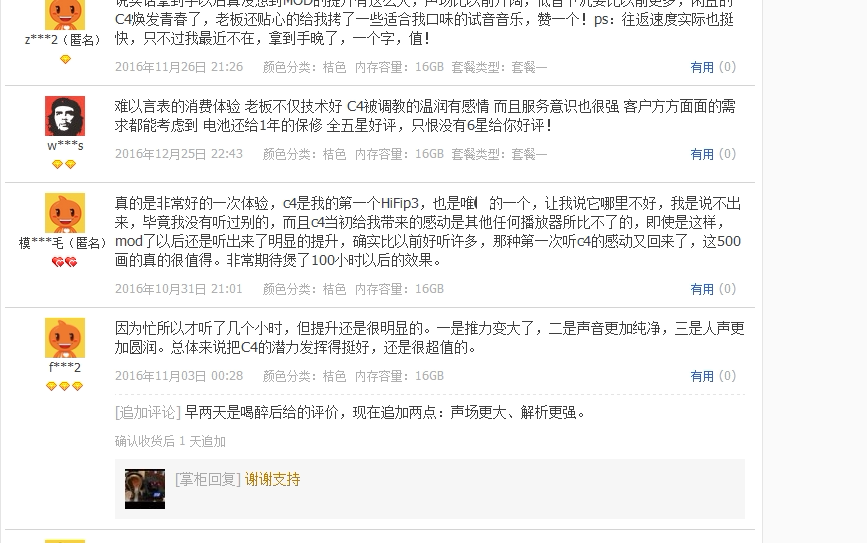Click the orange mascot avatar of f***2
This screenshot has width=867, height=543.
point(65,338)
